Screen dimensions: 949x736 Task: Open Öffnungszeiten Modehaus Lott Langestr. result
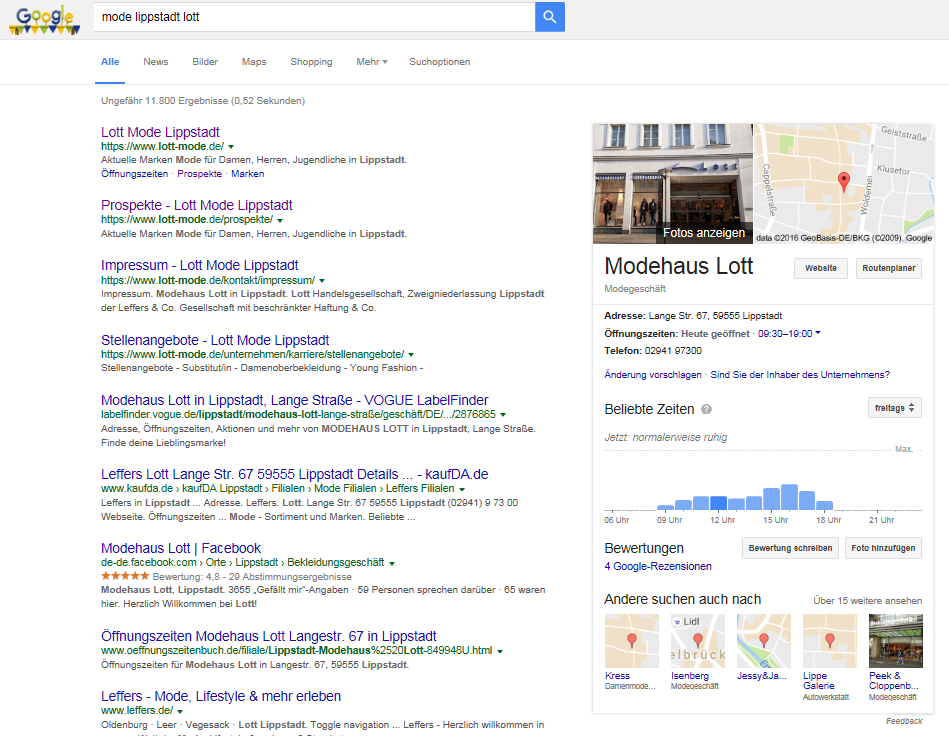(x=269, y=636)
